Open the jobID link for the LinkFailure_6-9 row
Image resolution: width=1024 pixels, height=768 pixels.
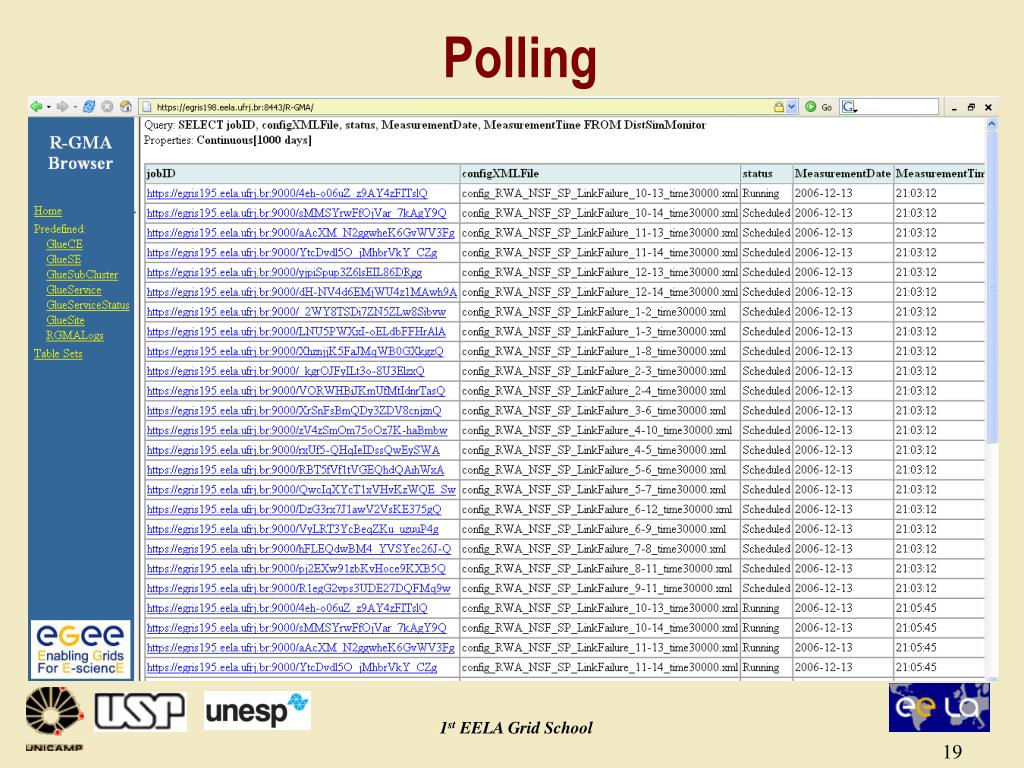293,529
